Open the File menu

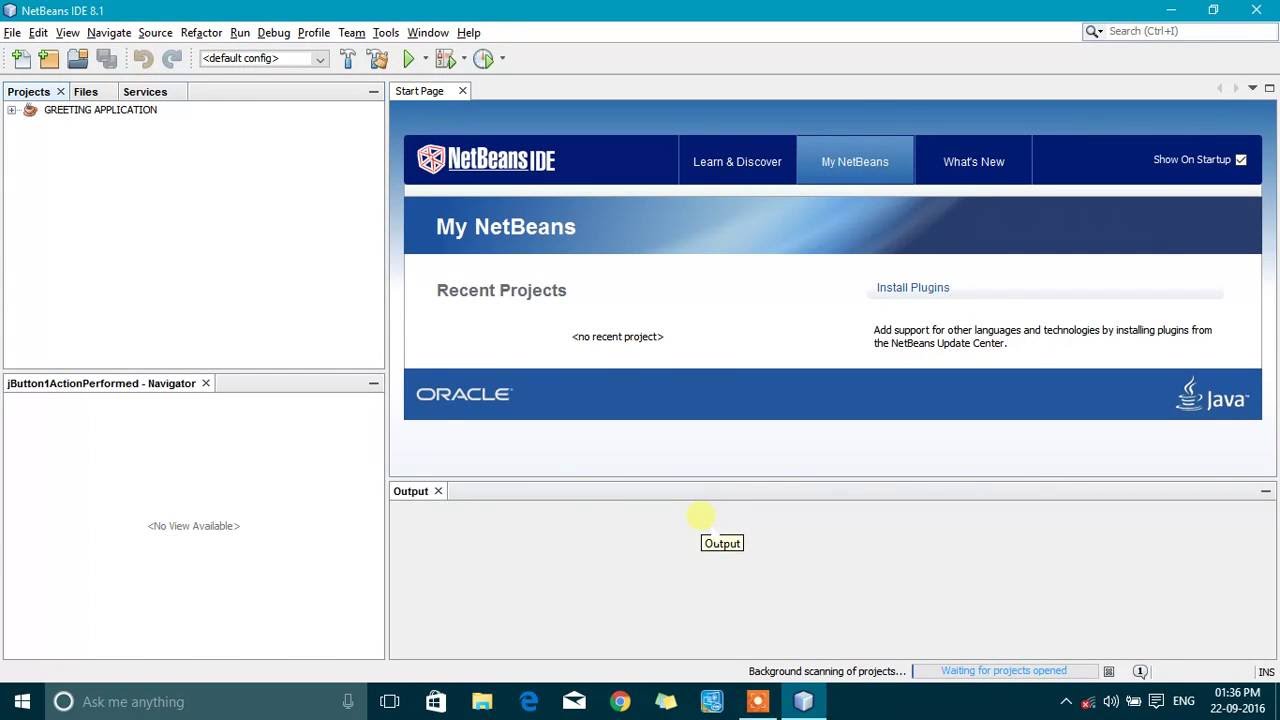tap(12, 33)
